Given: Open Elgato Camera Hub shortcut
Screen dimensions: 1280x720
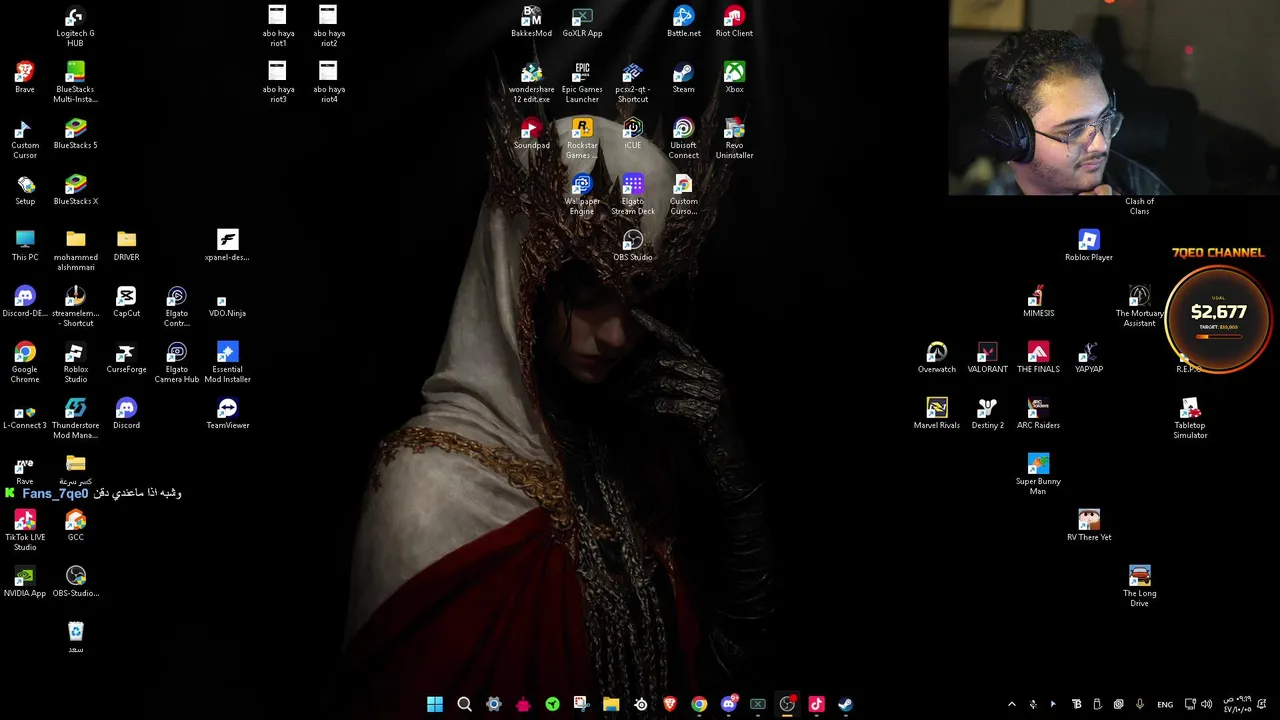Looking at the screenshot, I should (177, 363).
